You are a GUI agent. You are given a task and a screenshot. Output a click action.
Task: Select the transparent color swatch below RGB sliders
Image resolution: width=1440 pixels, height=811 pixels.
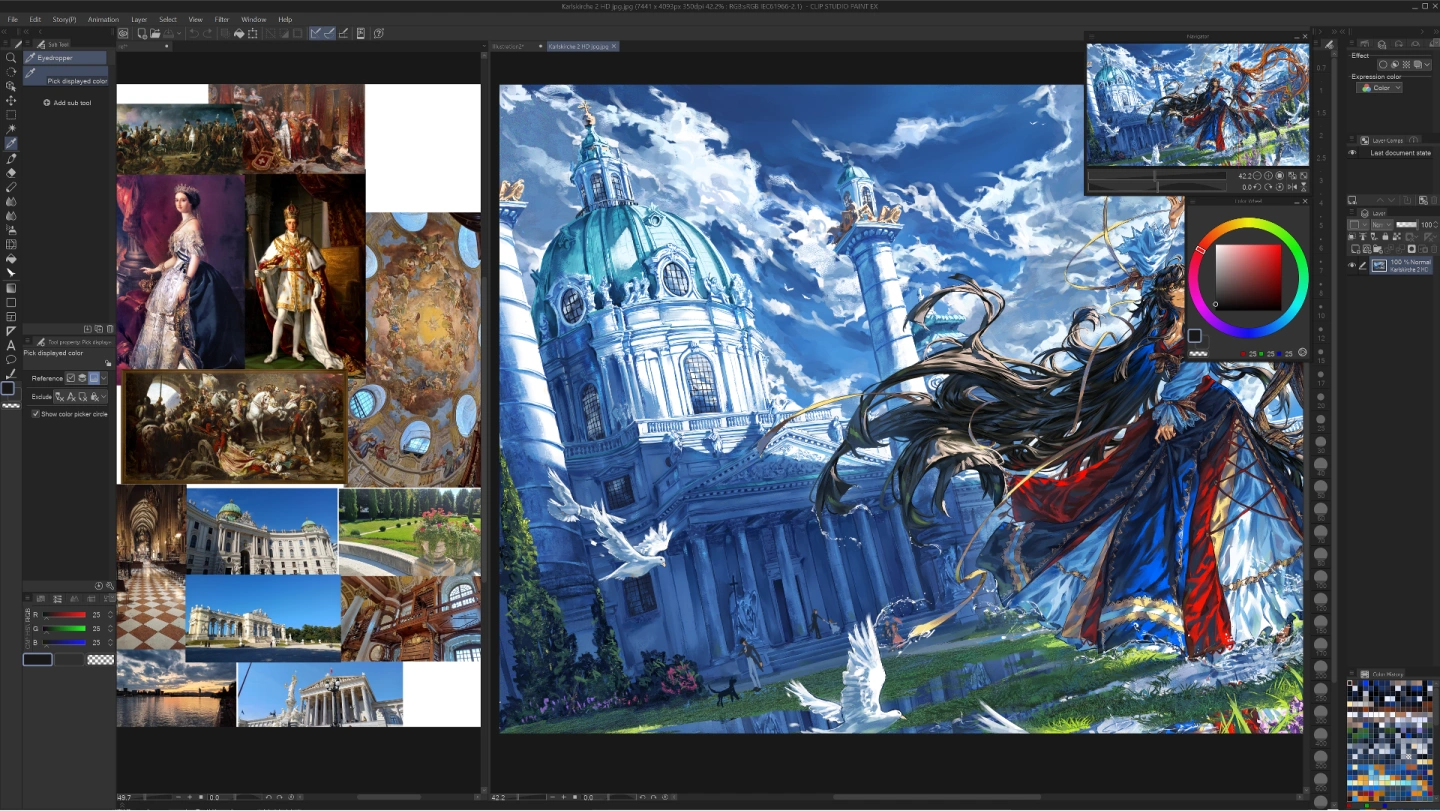coord(100,660)
